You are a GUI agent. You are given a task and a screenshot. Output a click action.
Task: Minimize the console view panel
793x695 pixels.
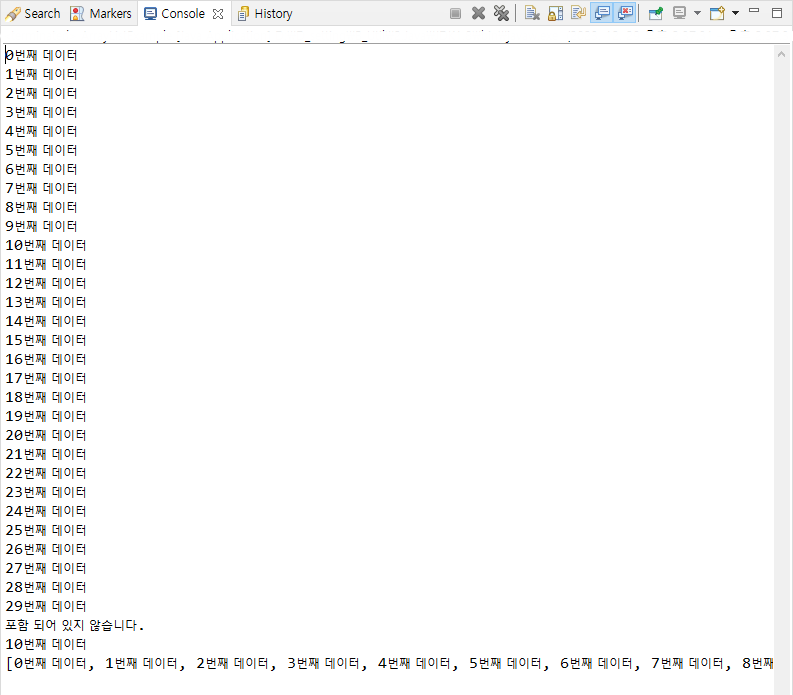(754, 10)
